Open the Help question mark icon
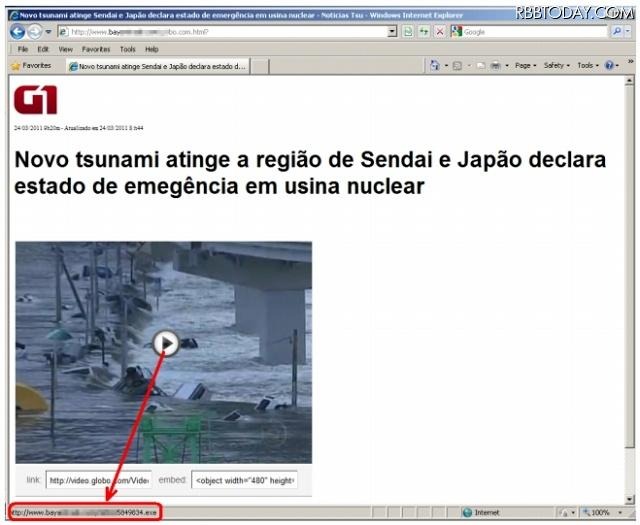Viewport: 640px width, 525px height. point(609,65)
